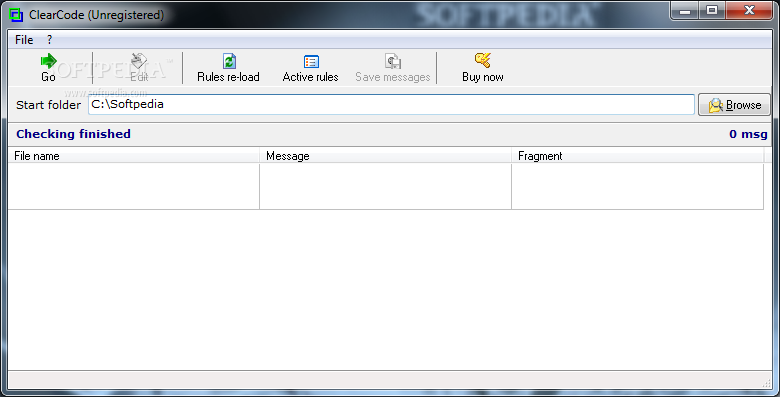Screen dimensions: 780x397
Task: Open the ? help menu
Action: (x=49, y=40)
